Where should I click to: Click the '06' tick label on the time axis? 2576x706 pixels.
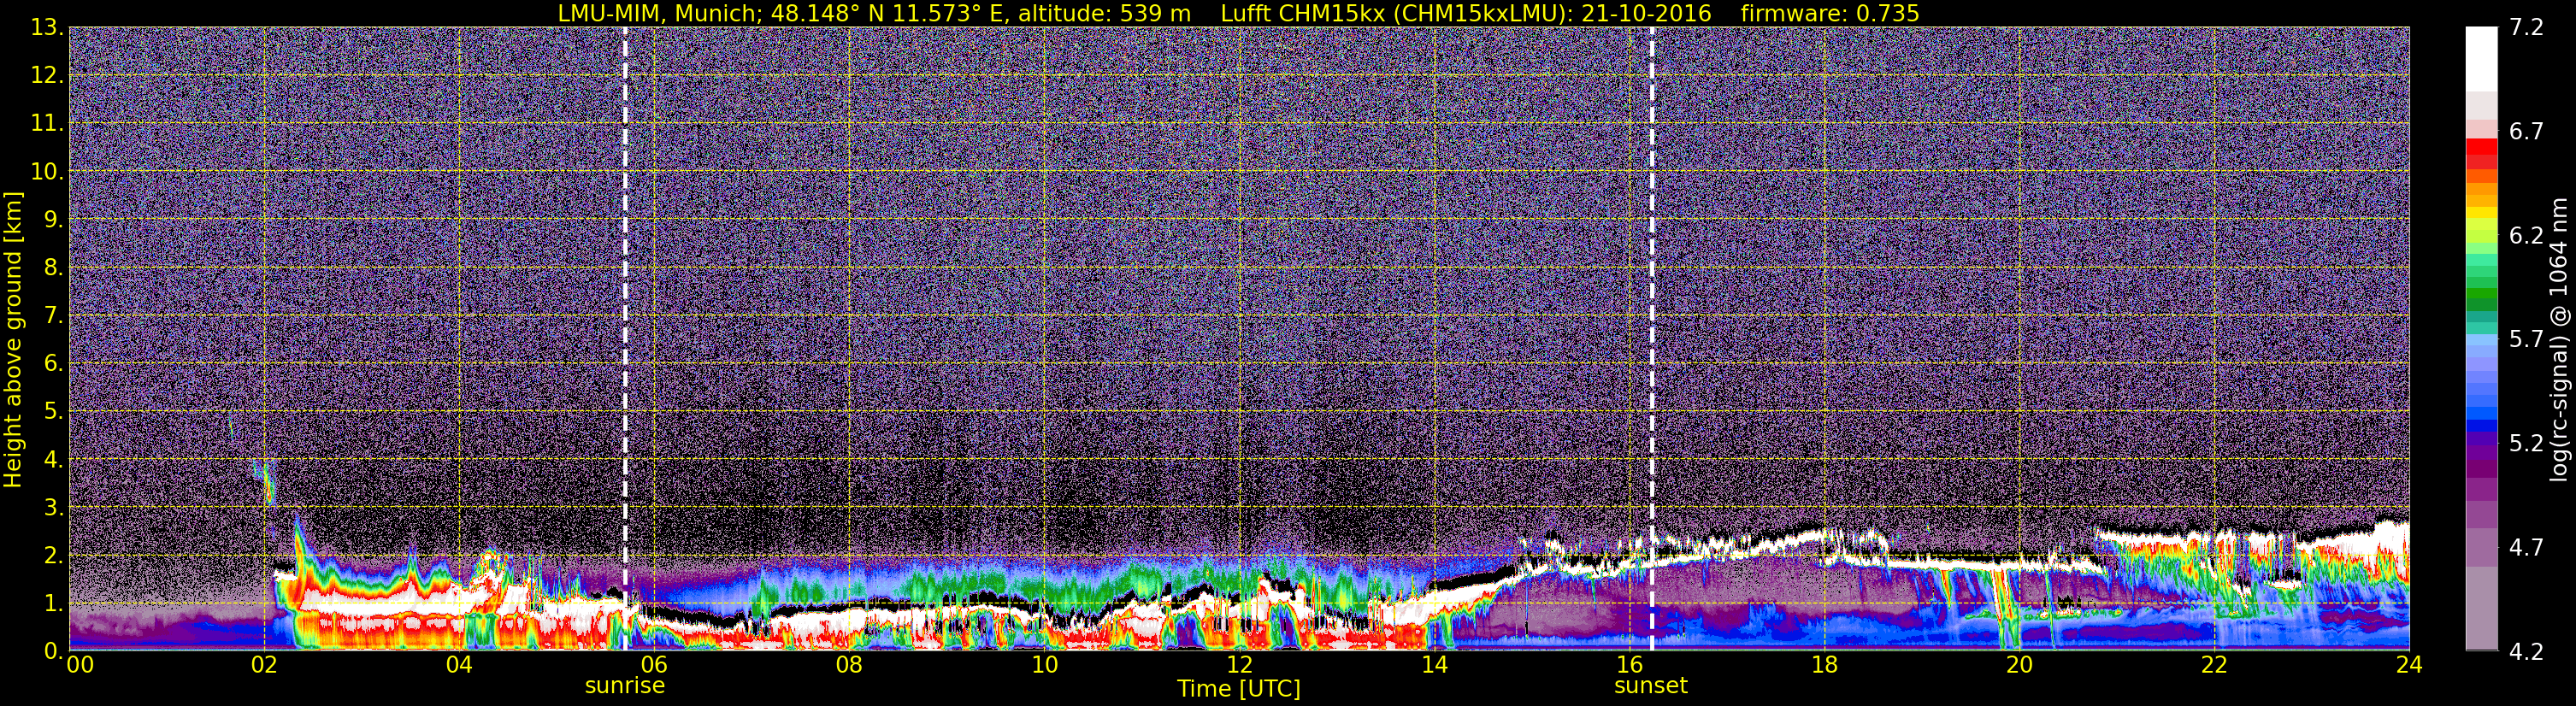(x=654, y=665)
